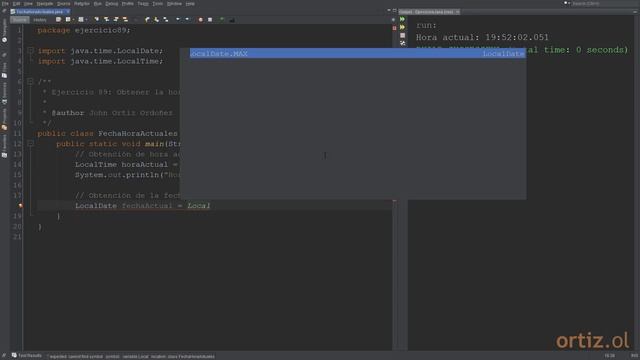Open the Run menu

coord(98,4)
